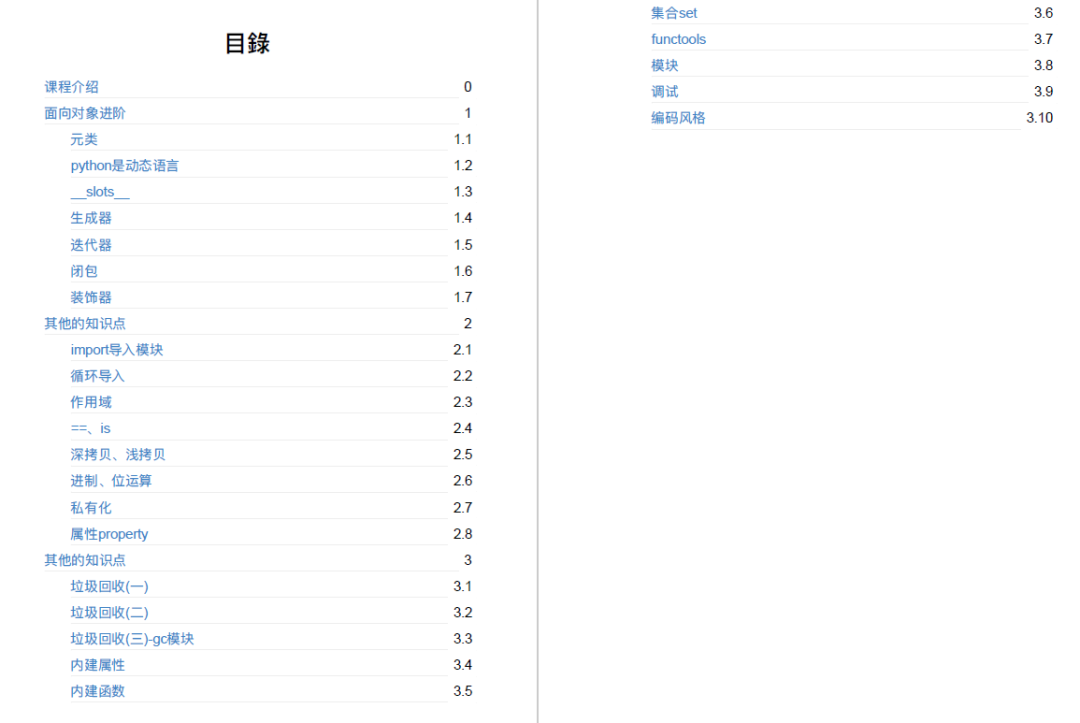Click the 调试 entry link

coord(663,91)
